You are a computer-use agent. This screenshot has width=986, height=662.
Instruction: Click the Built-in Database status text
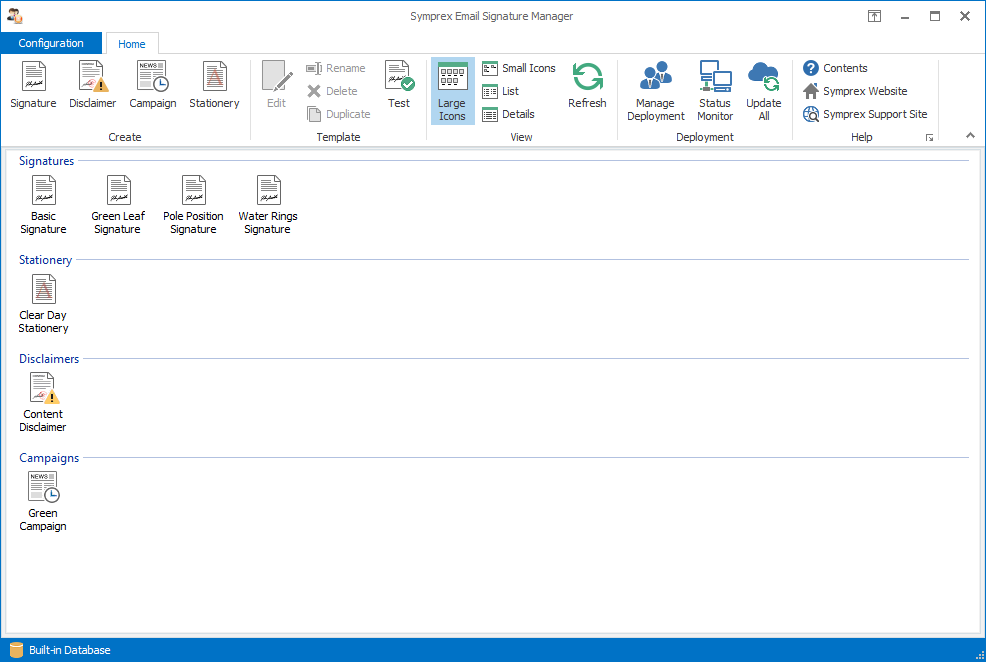[x=70, y=650]
